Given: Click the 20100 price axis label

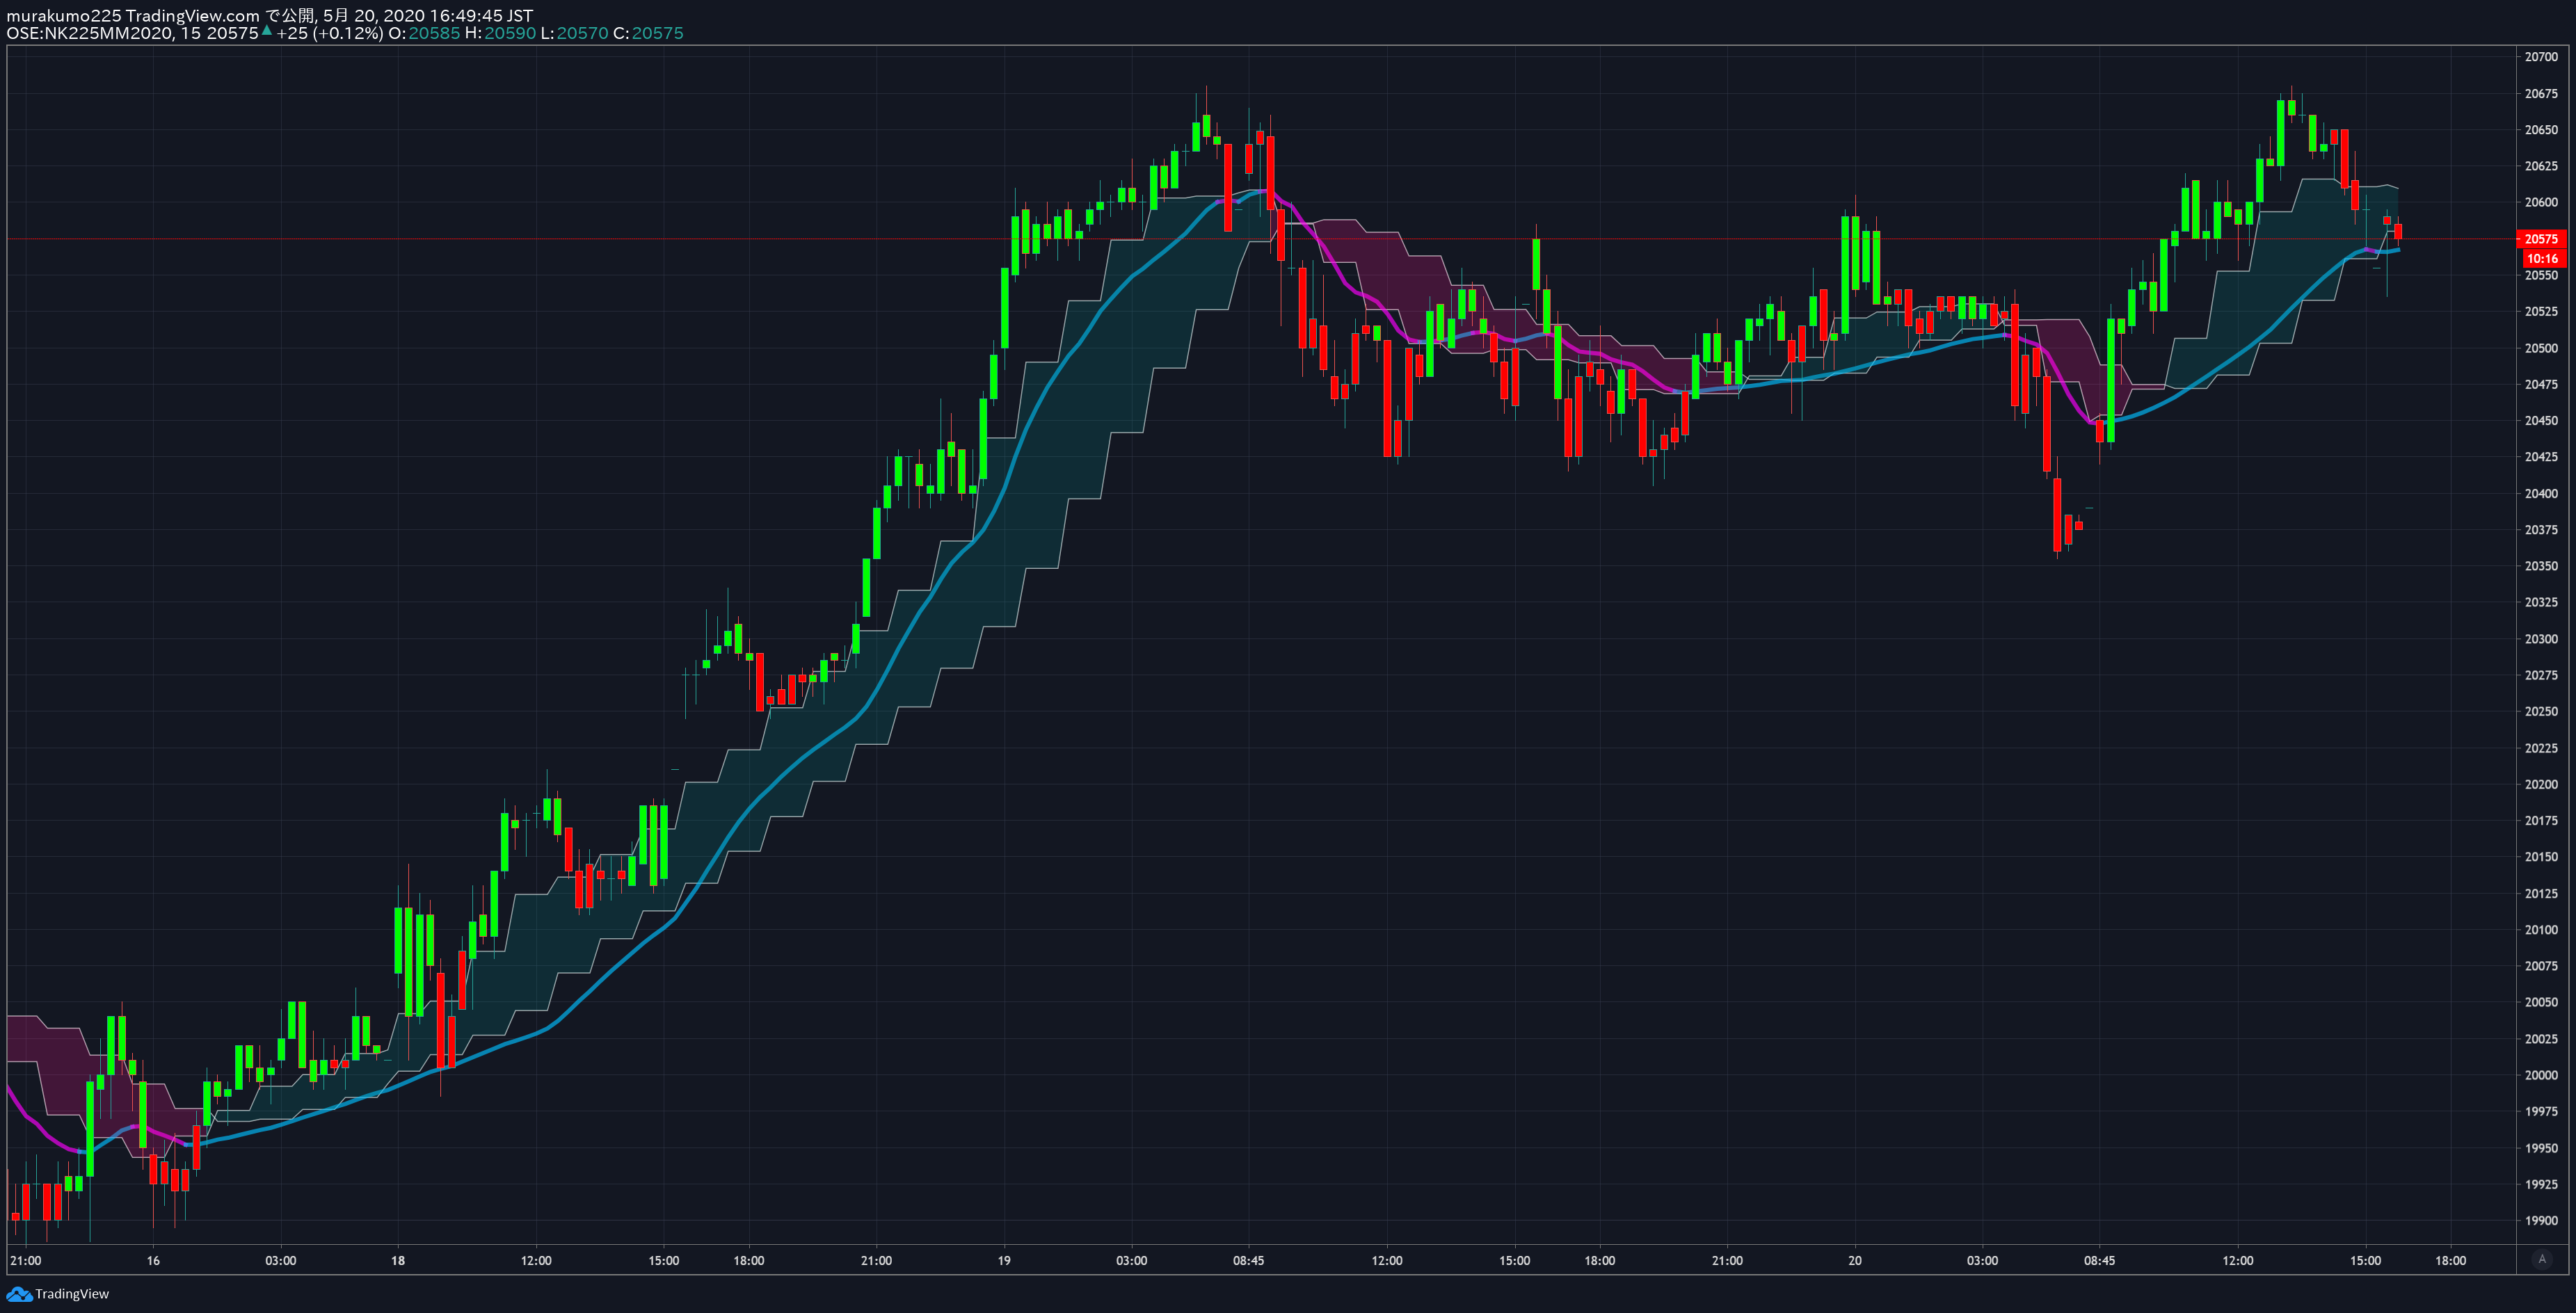Looking at the screenshot, I should [x=2541, y=930].
